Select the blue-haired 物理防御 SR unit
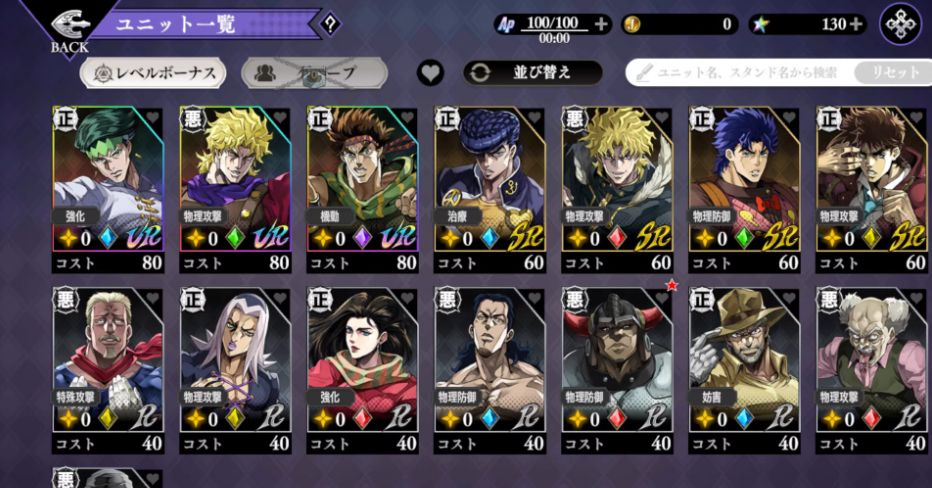This screenshot has height=488, width=932. tap(744, 190)
